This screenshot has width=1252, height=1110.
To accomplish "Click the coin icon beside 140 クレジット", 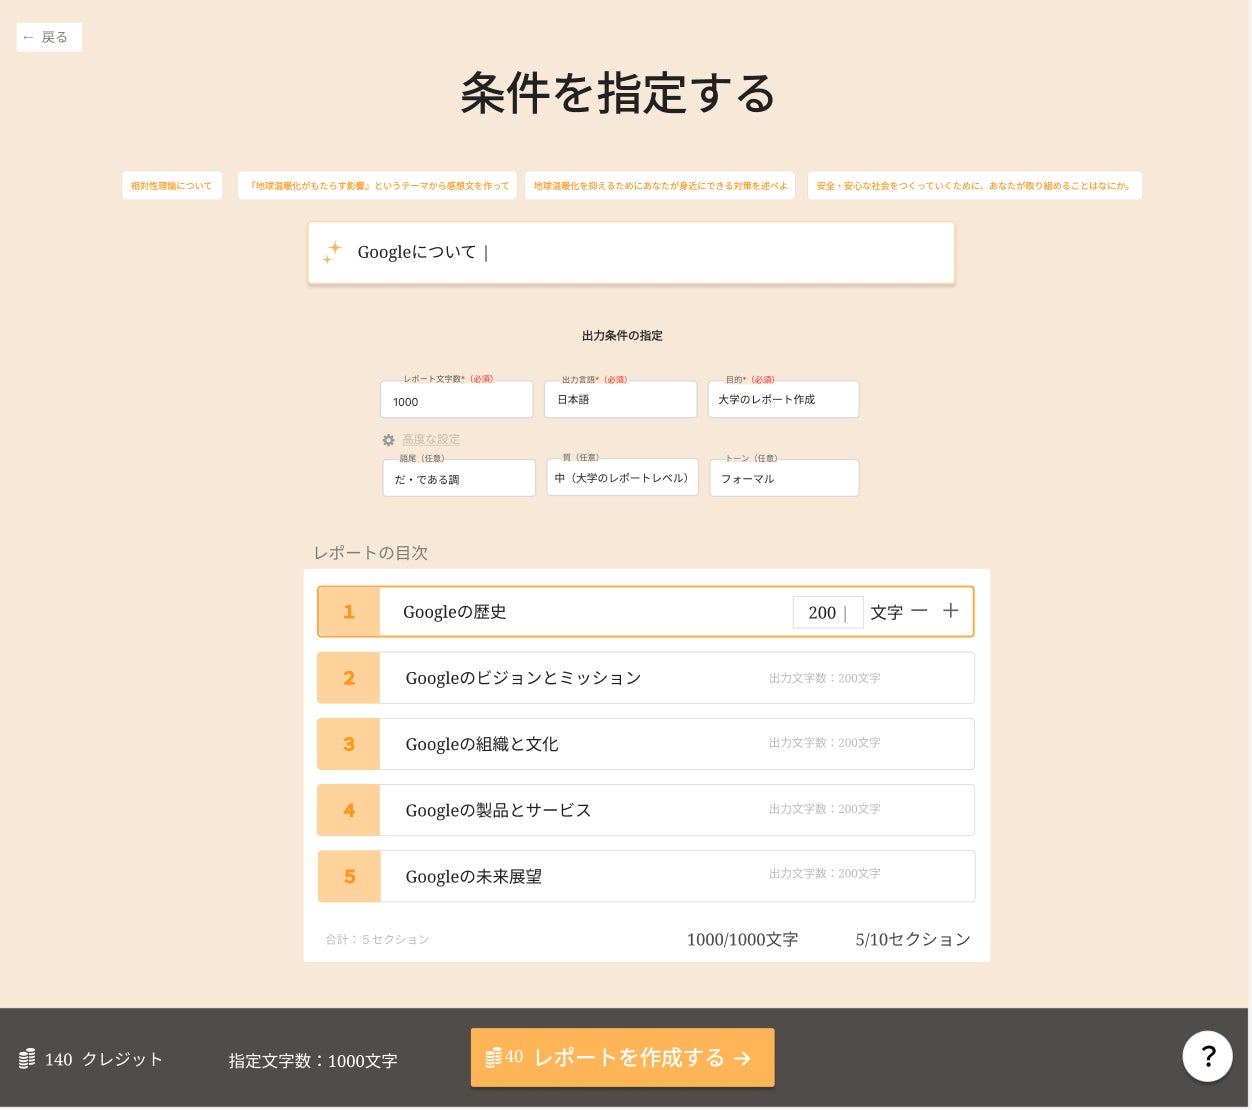I will (27, 1059).
